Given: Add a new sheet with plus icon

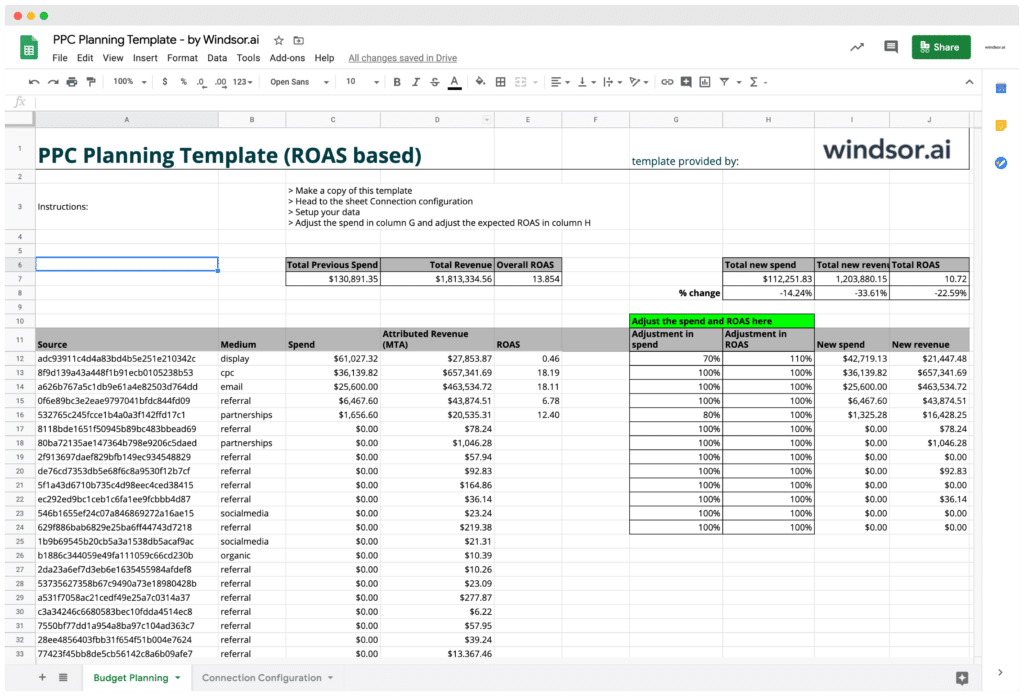Looking at the screenshot, I should (42, 678).
